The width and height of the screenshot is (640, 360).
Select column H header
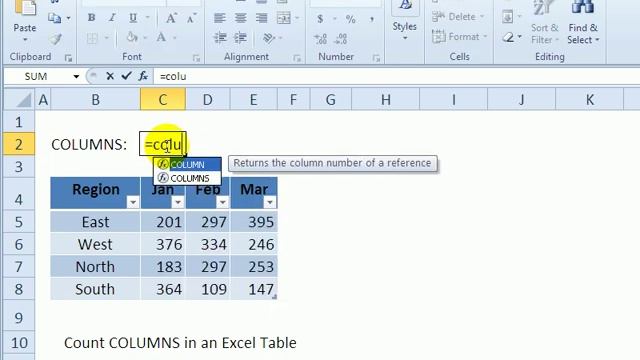click(386, 99)
